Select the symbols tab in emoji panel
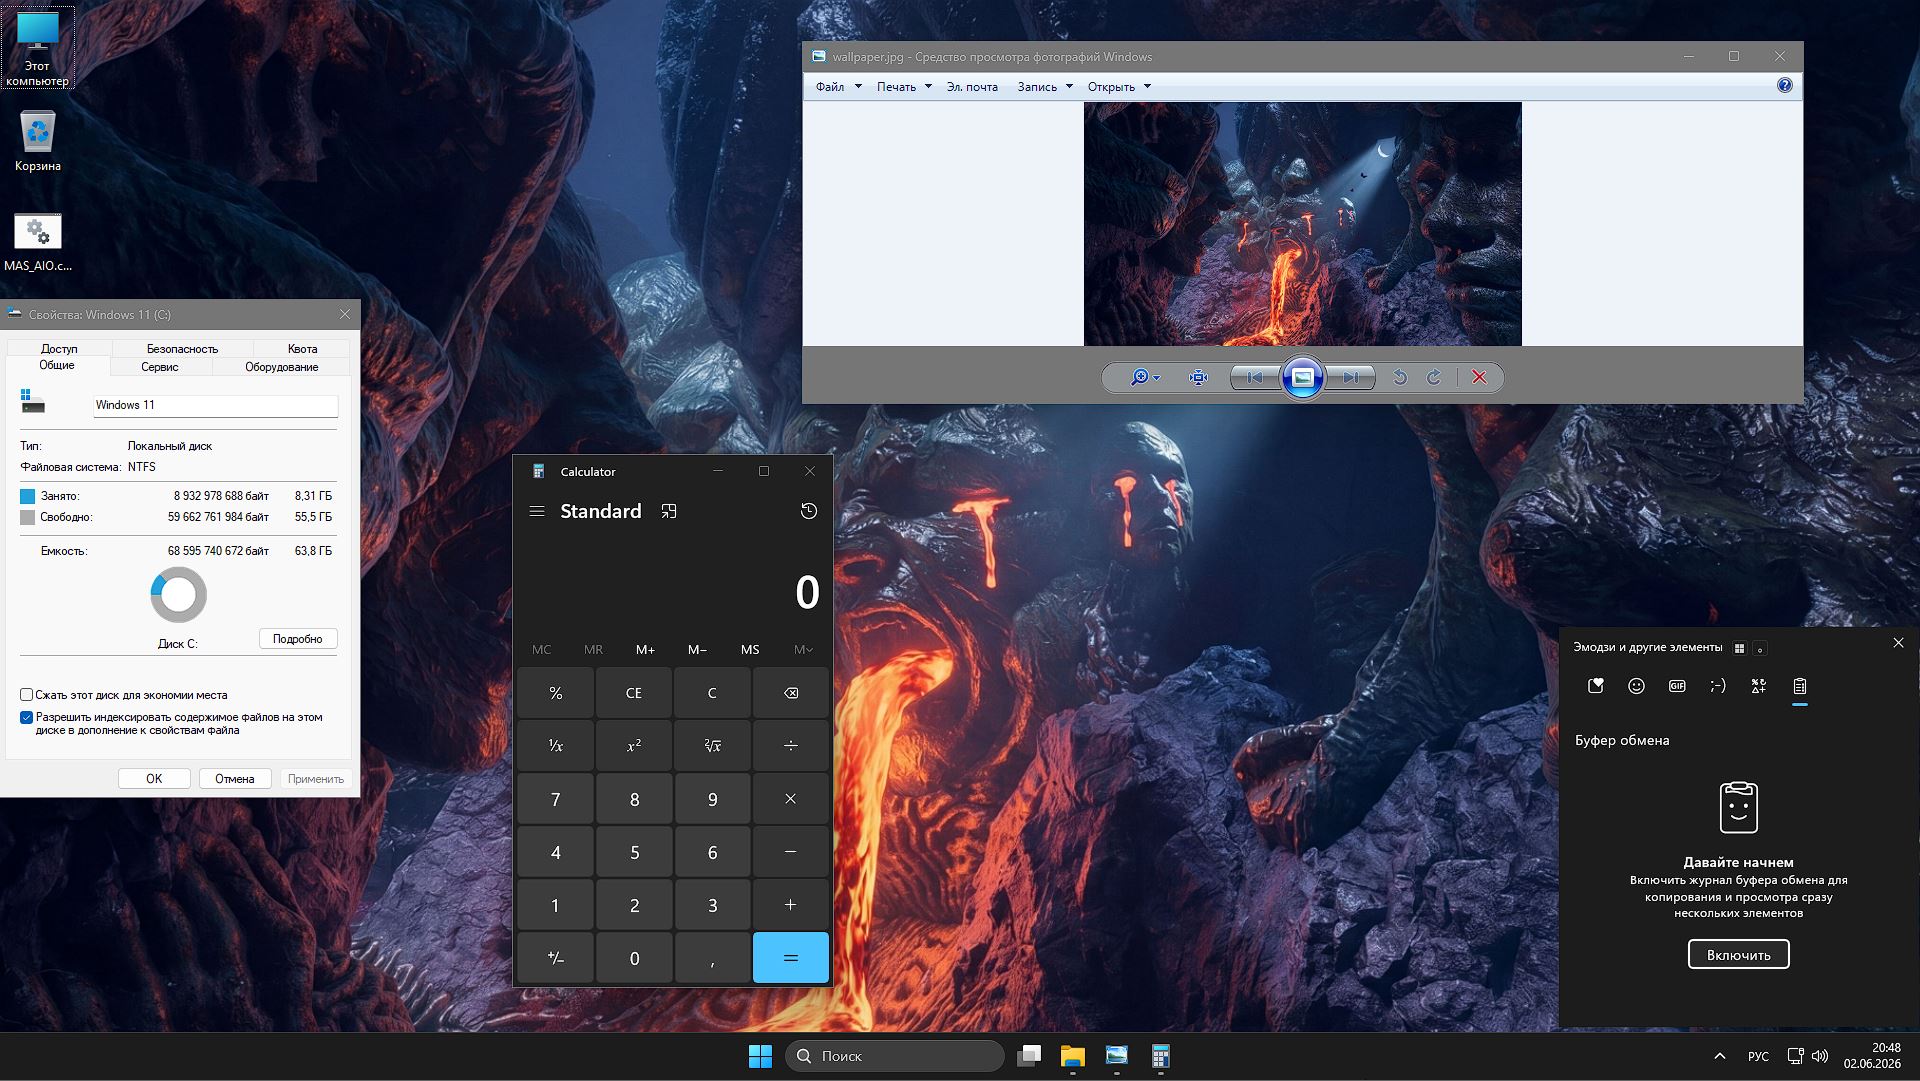Image resolution: width=1920 pixels, height=1081 pixels. point(1759,686)
